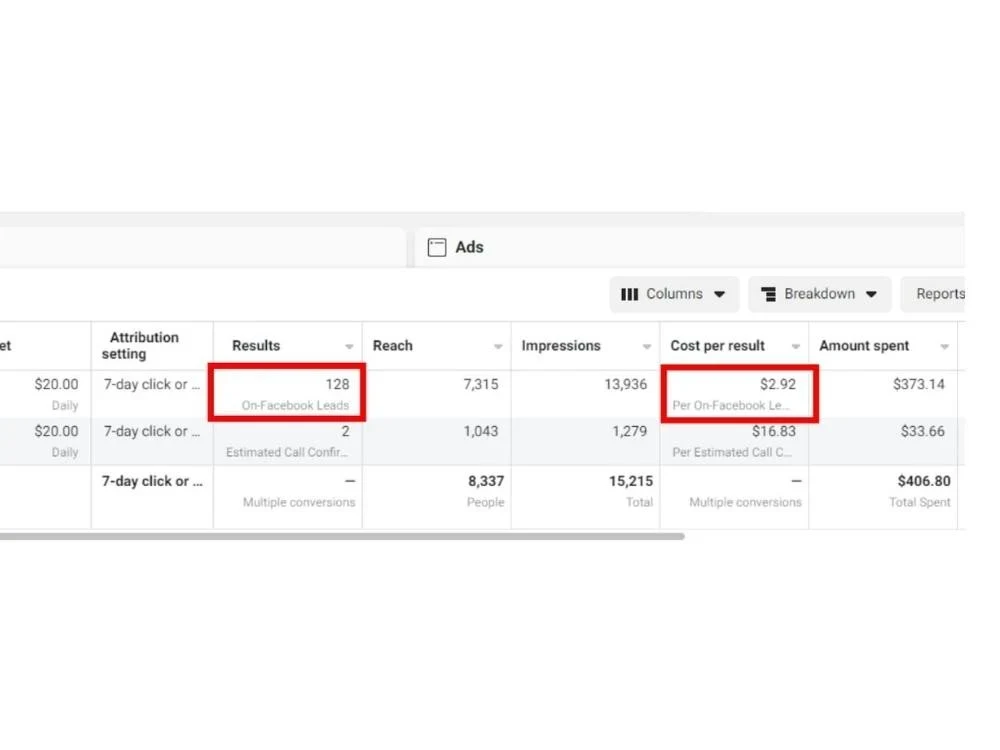Click the Attribution setting column header

tap(144, 346)
